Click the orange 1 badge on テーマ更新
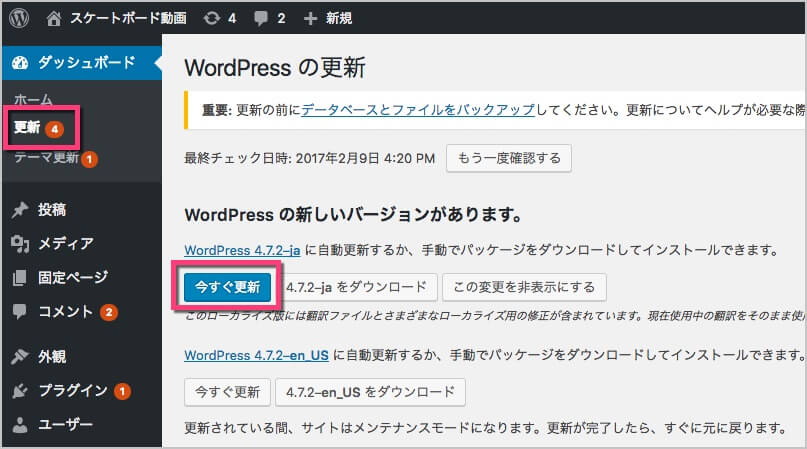The width and height of the screenshot is (807, 449). [x=89, y=159]
